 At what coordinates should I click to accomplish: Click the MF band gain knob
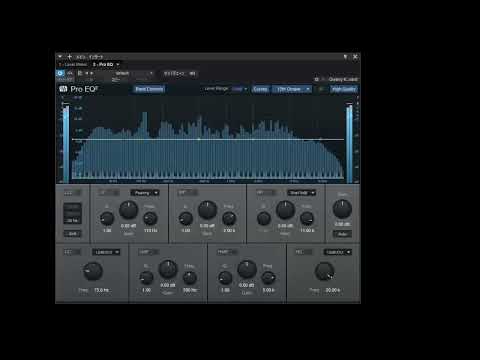[207, 210]
